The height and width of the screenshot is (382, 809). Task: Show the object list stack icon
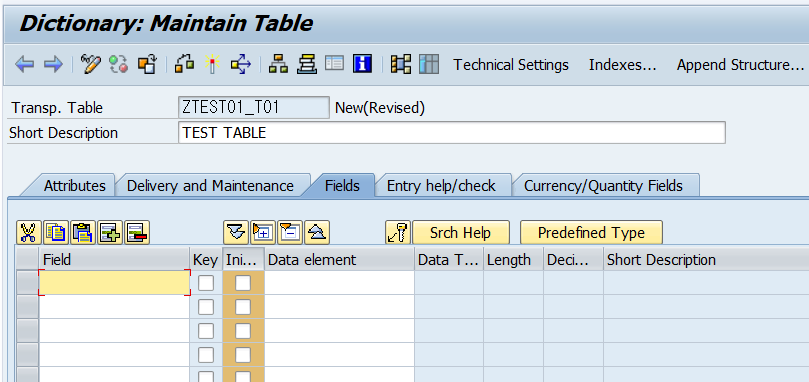coord(306,65)
